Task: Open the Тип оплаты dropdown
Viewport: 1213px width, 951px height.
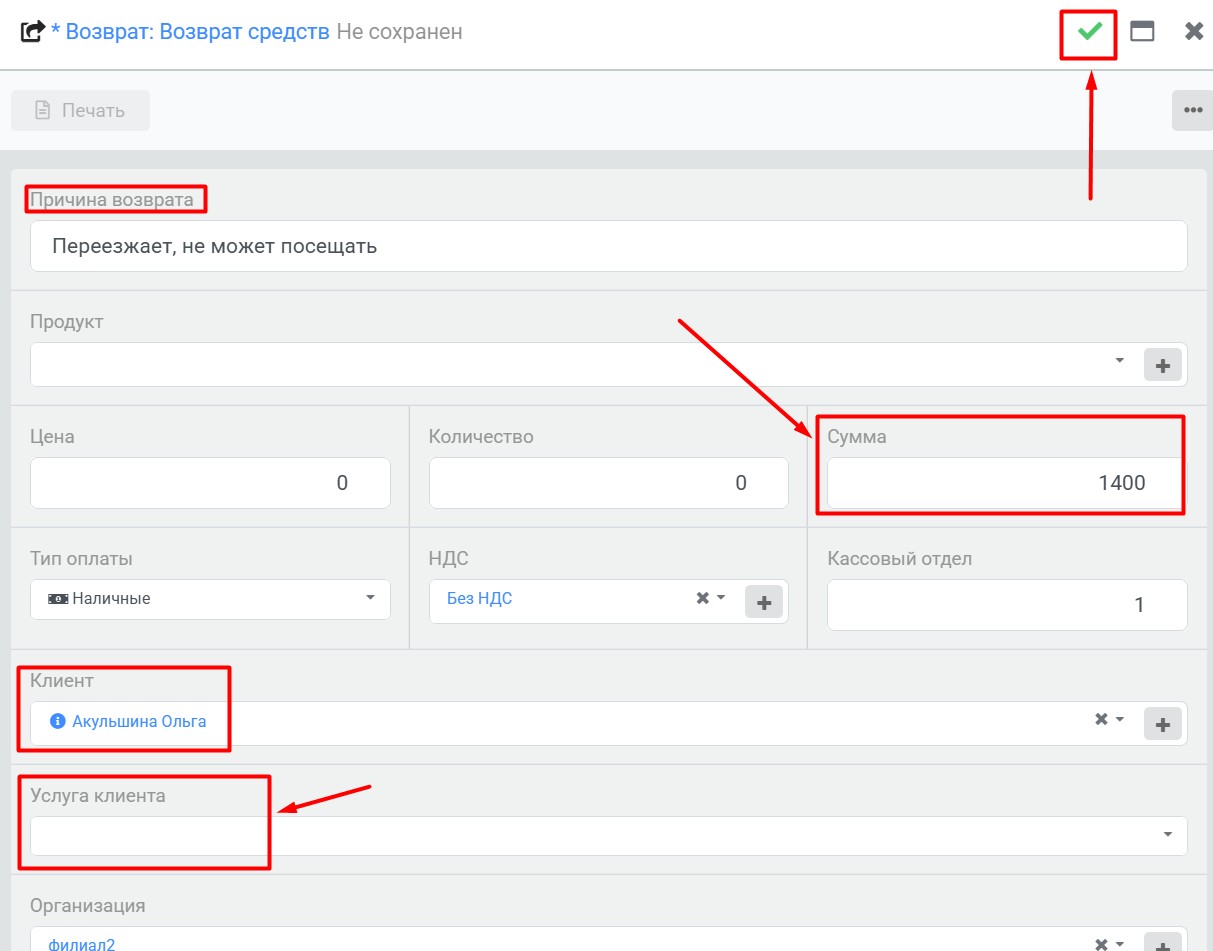Action: (210, 599)
